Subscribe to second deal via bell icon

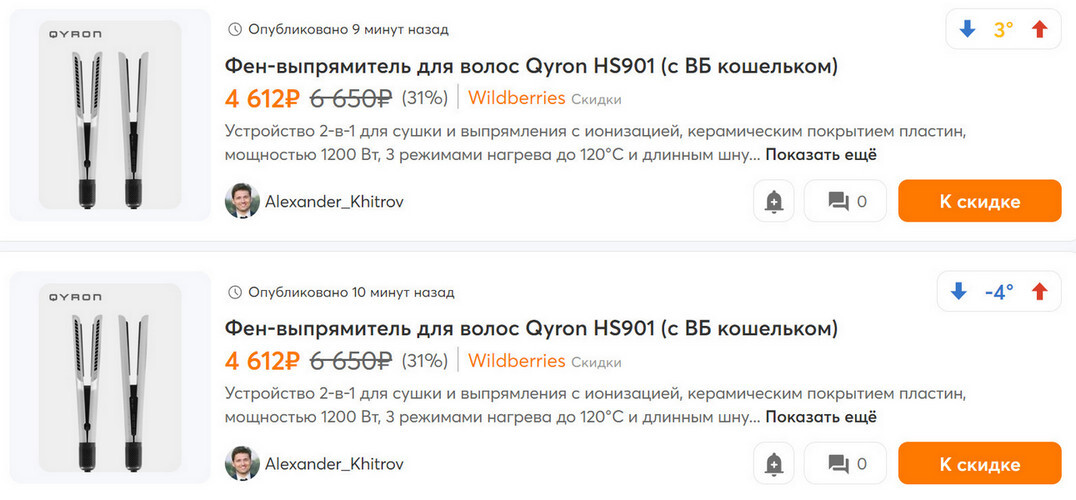point(774,464)
